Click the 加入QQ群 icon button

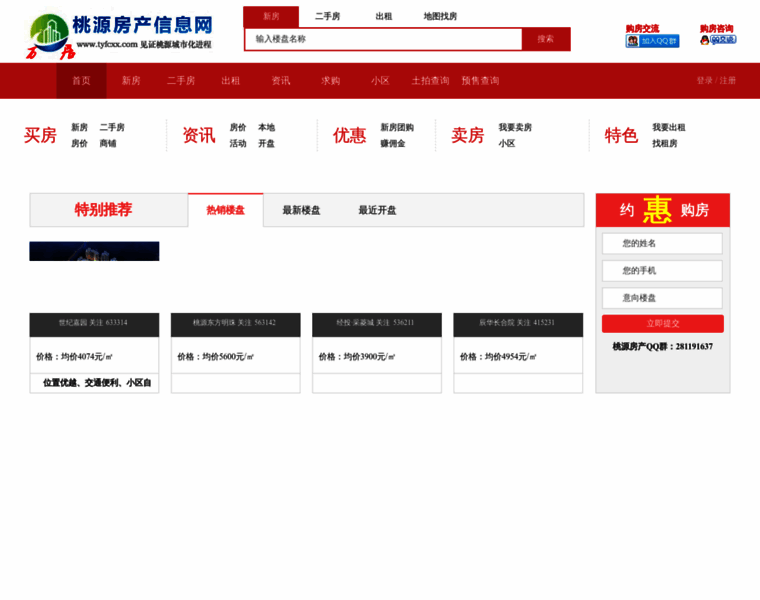(x=652, y=41)
